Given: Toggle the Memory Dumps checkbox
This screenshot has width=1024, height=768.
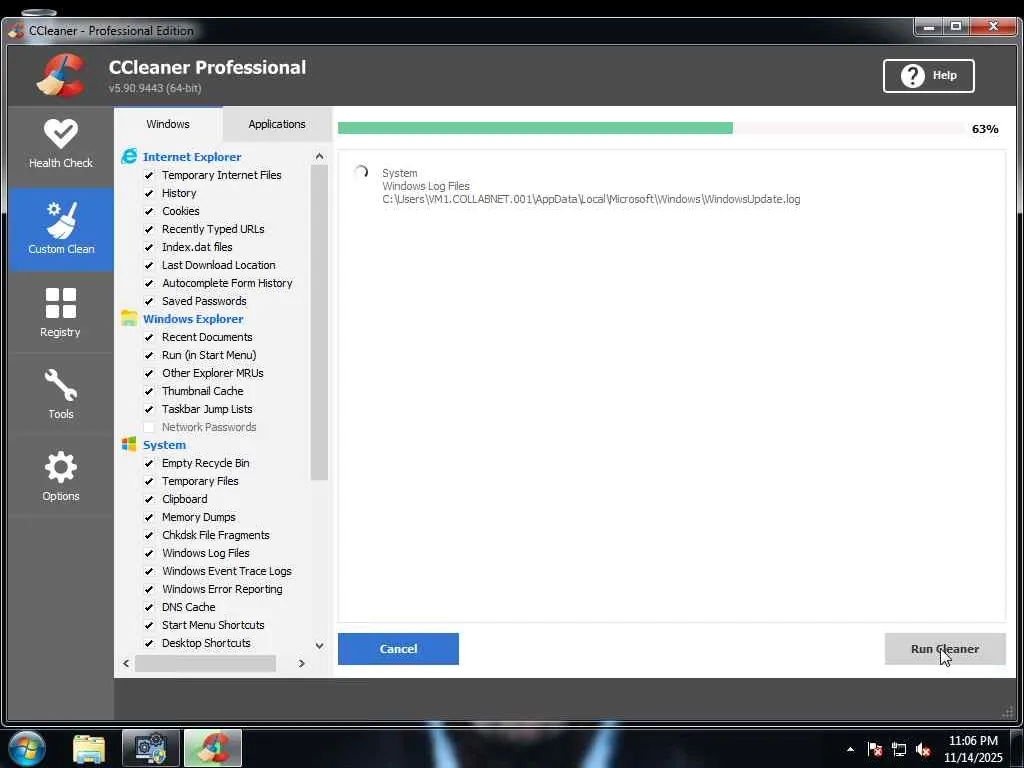Looking at the screenshot, I should click(149, 517).
